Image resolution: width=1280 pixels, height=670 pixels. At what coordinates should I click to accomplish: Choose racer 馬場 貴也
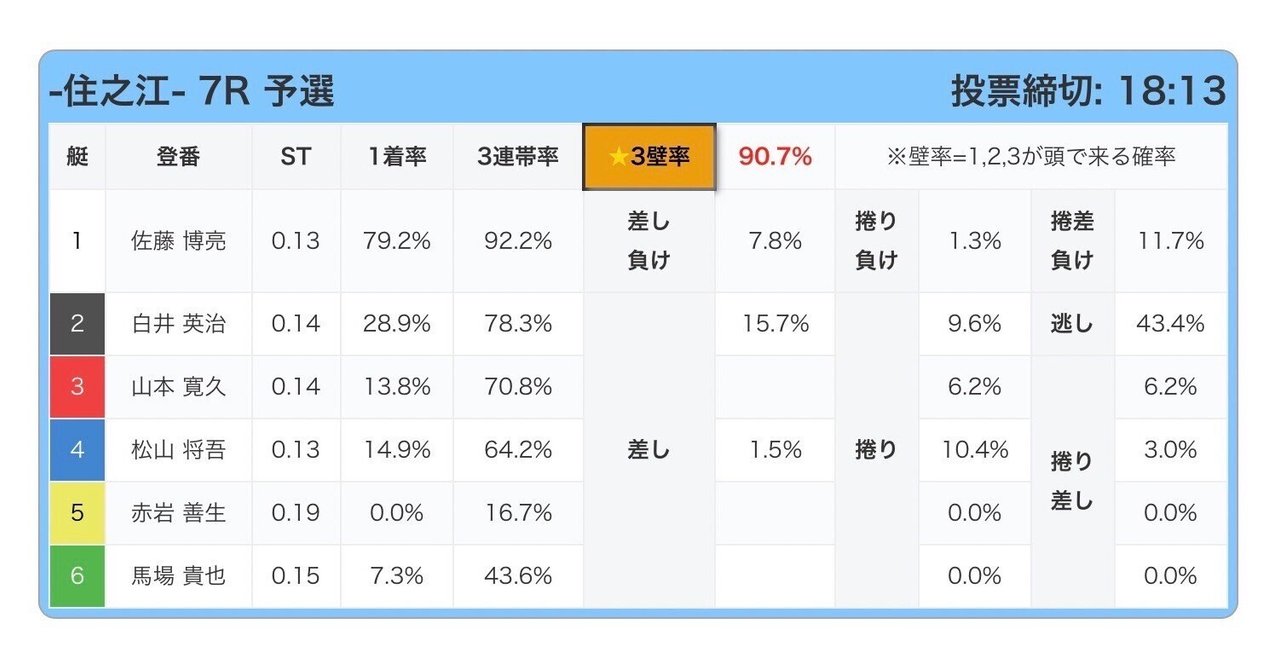(178, 576)
